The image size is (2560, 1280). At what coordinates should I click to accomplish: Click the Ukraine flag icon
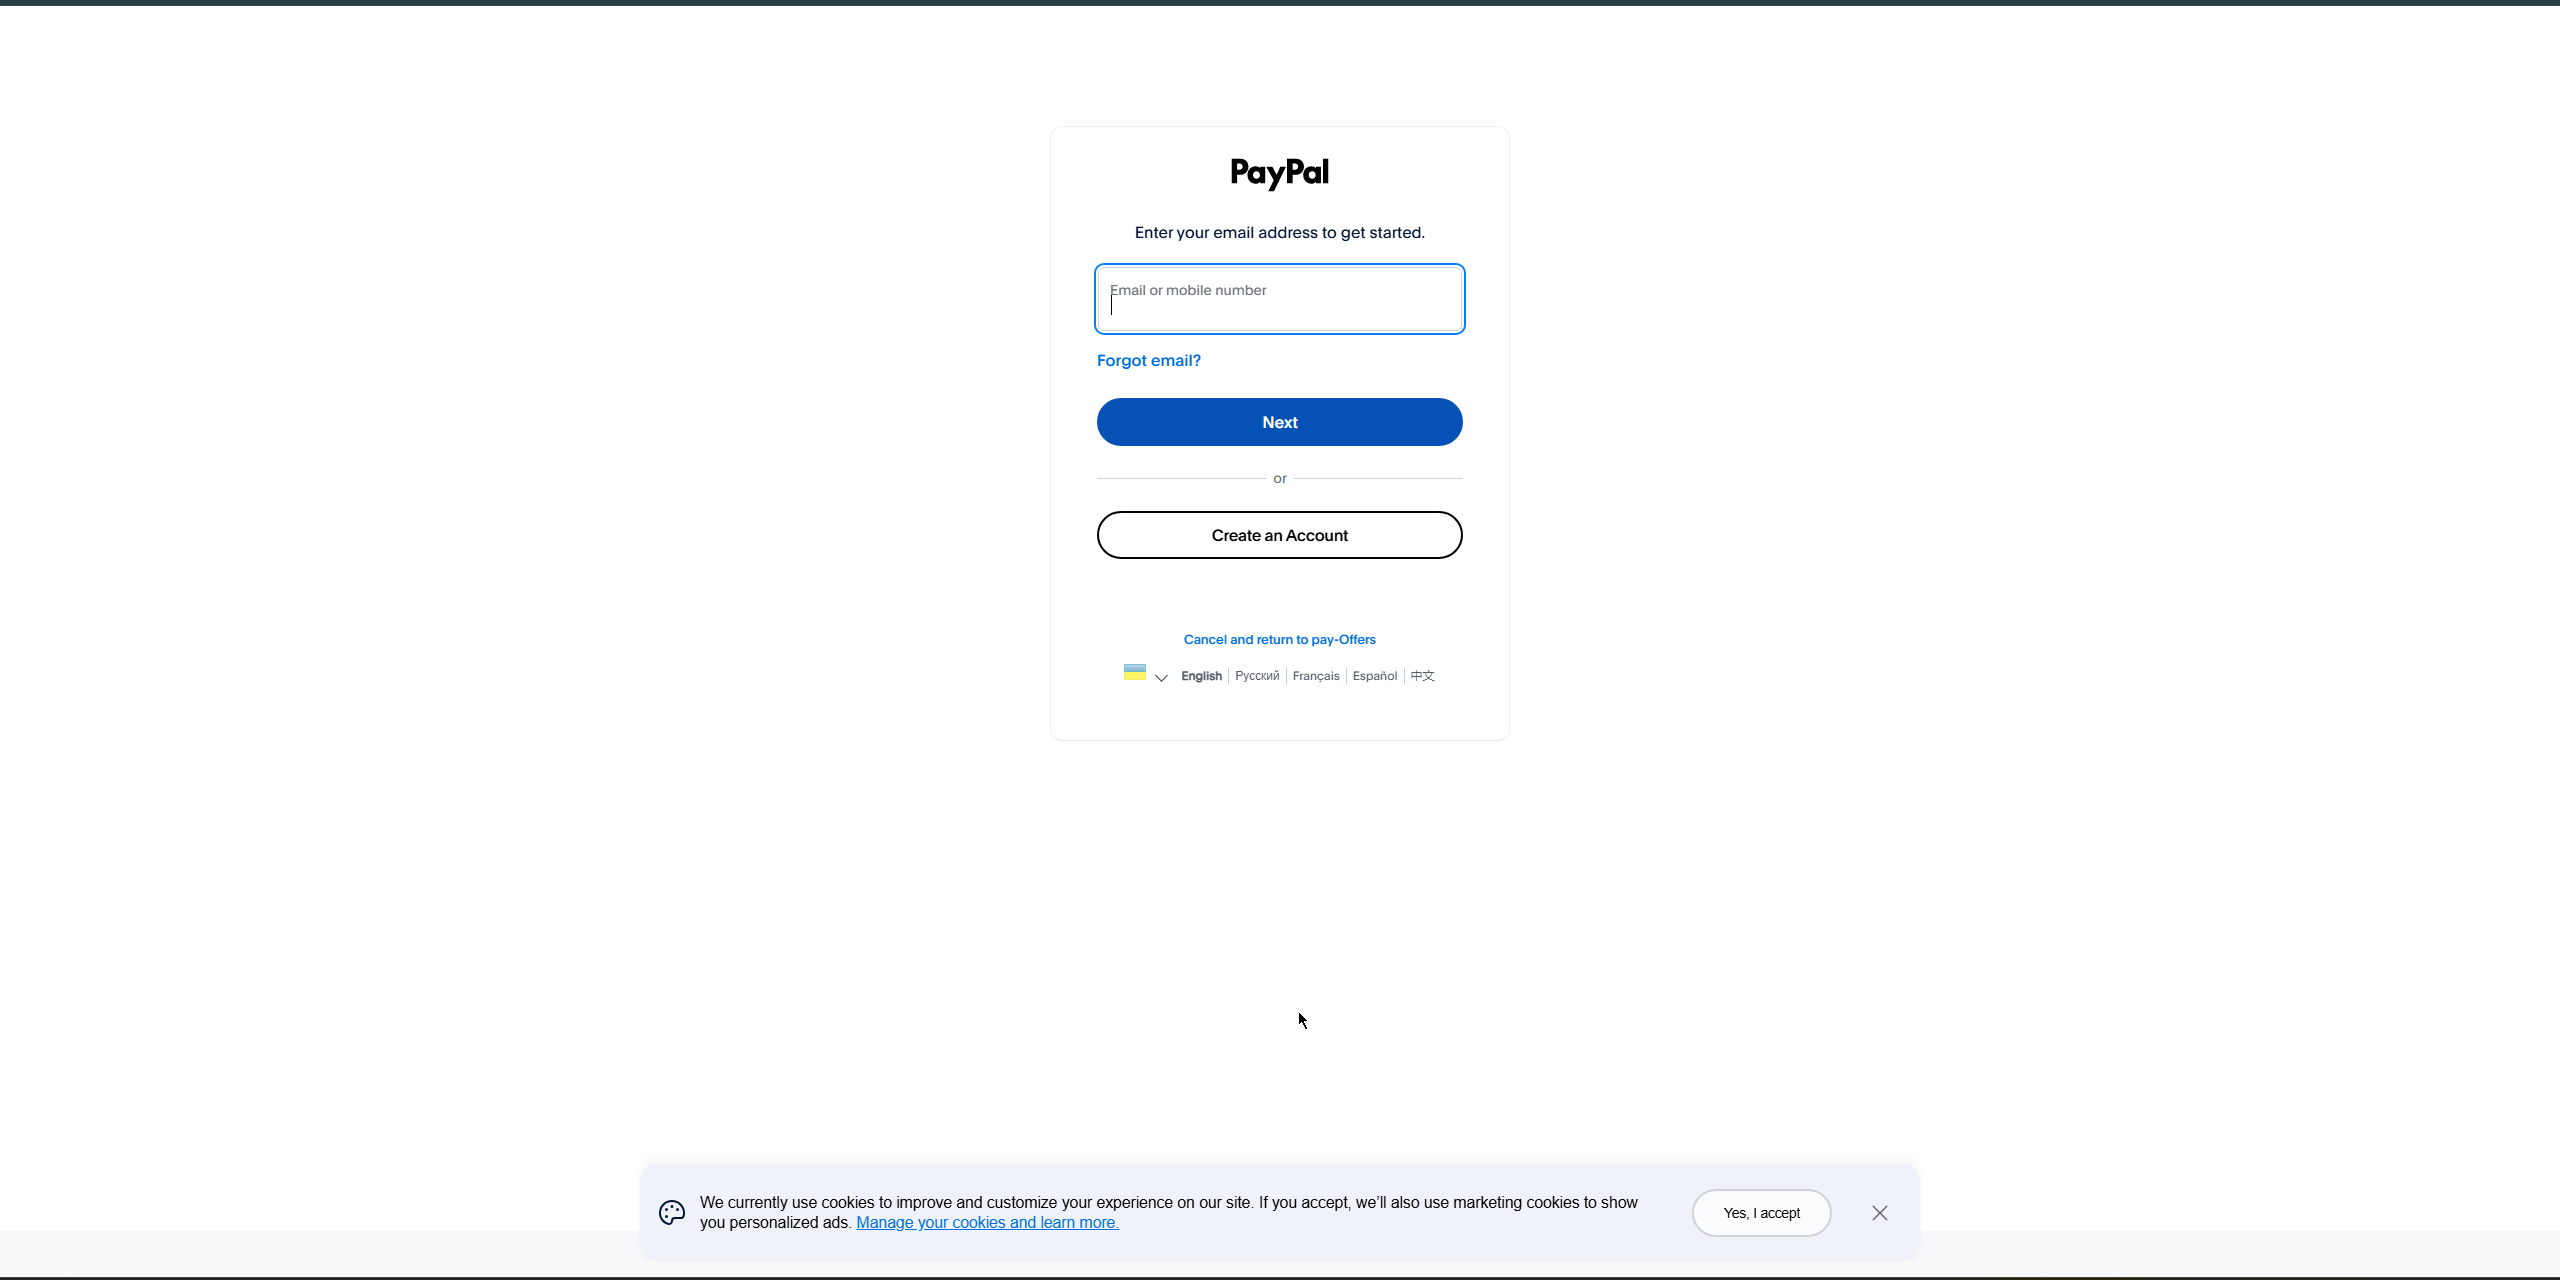pyautogui.click(x=1134, y=673)
